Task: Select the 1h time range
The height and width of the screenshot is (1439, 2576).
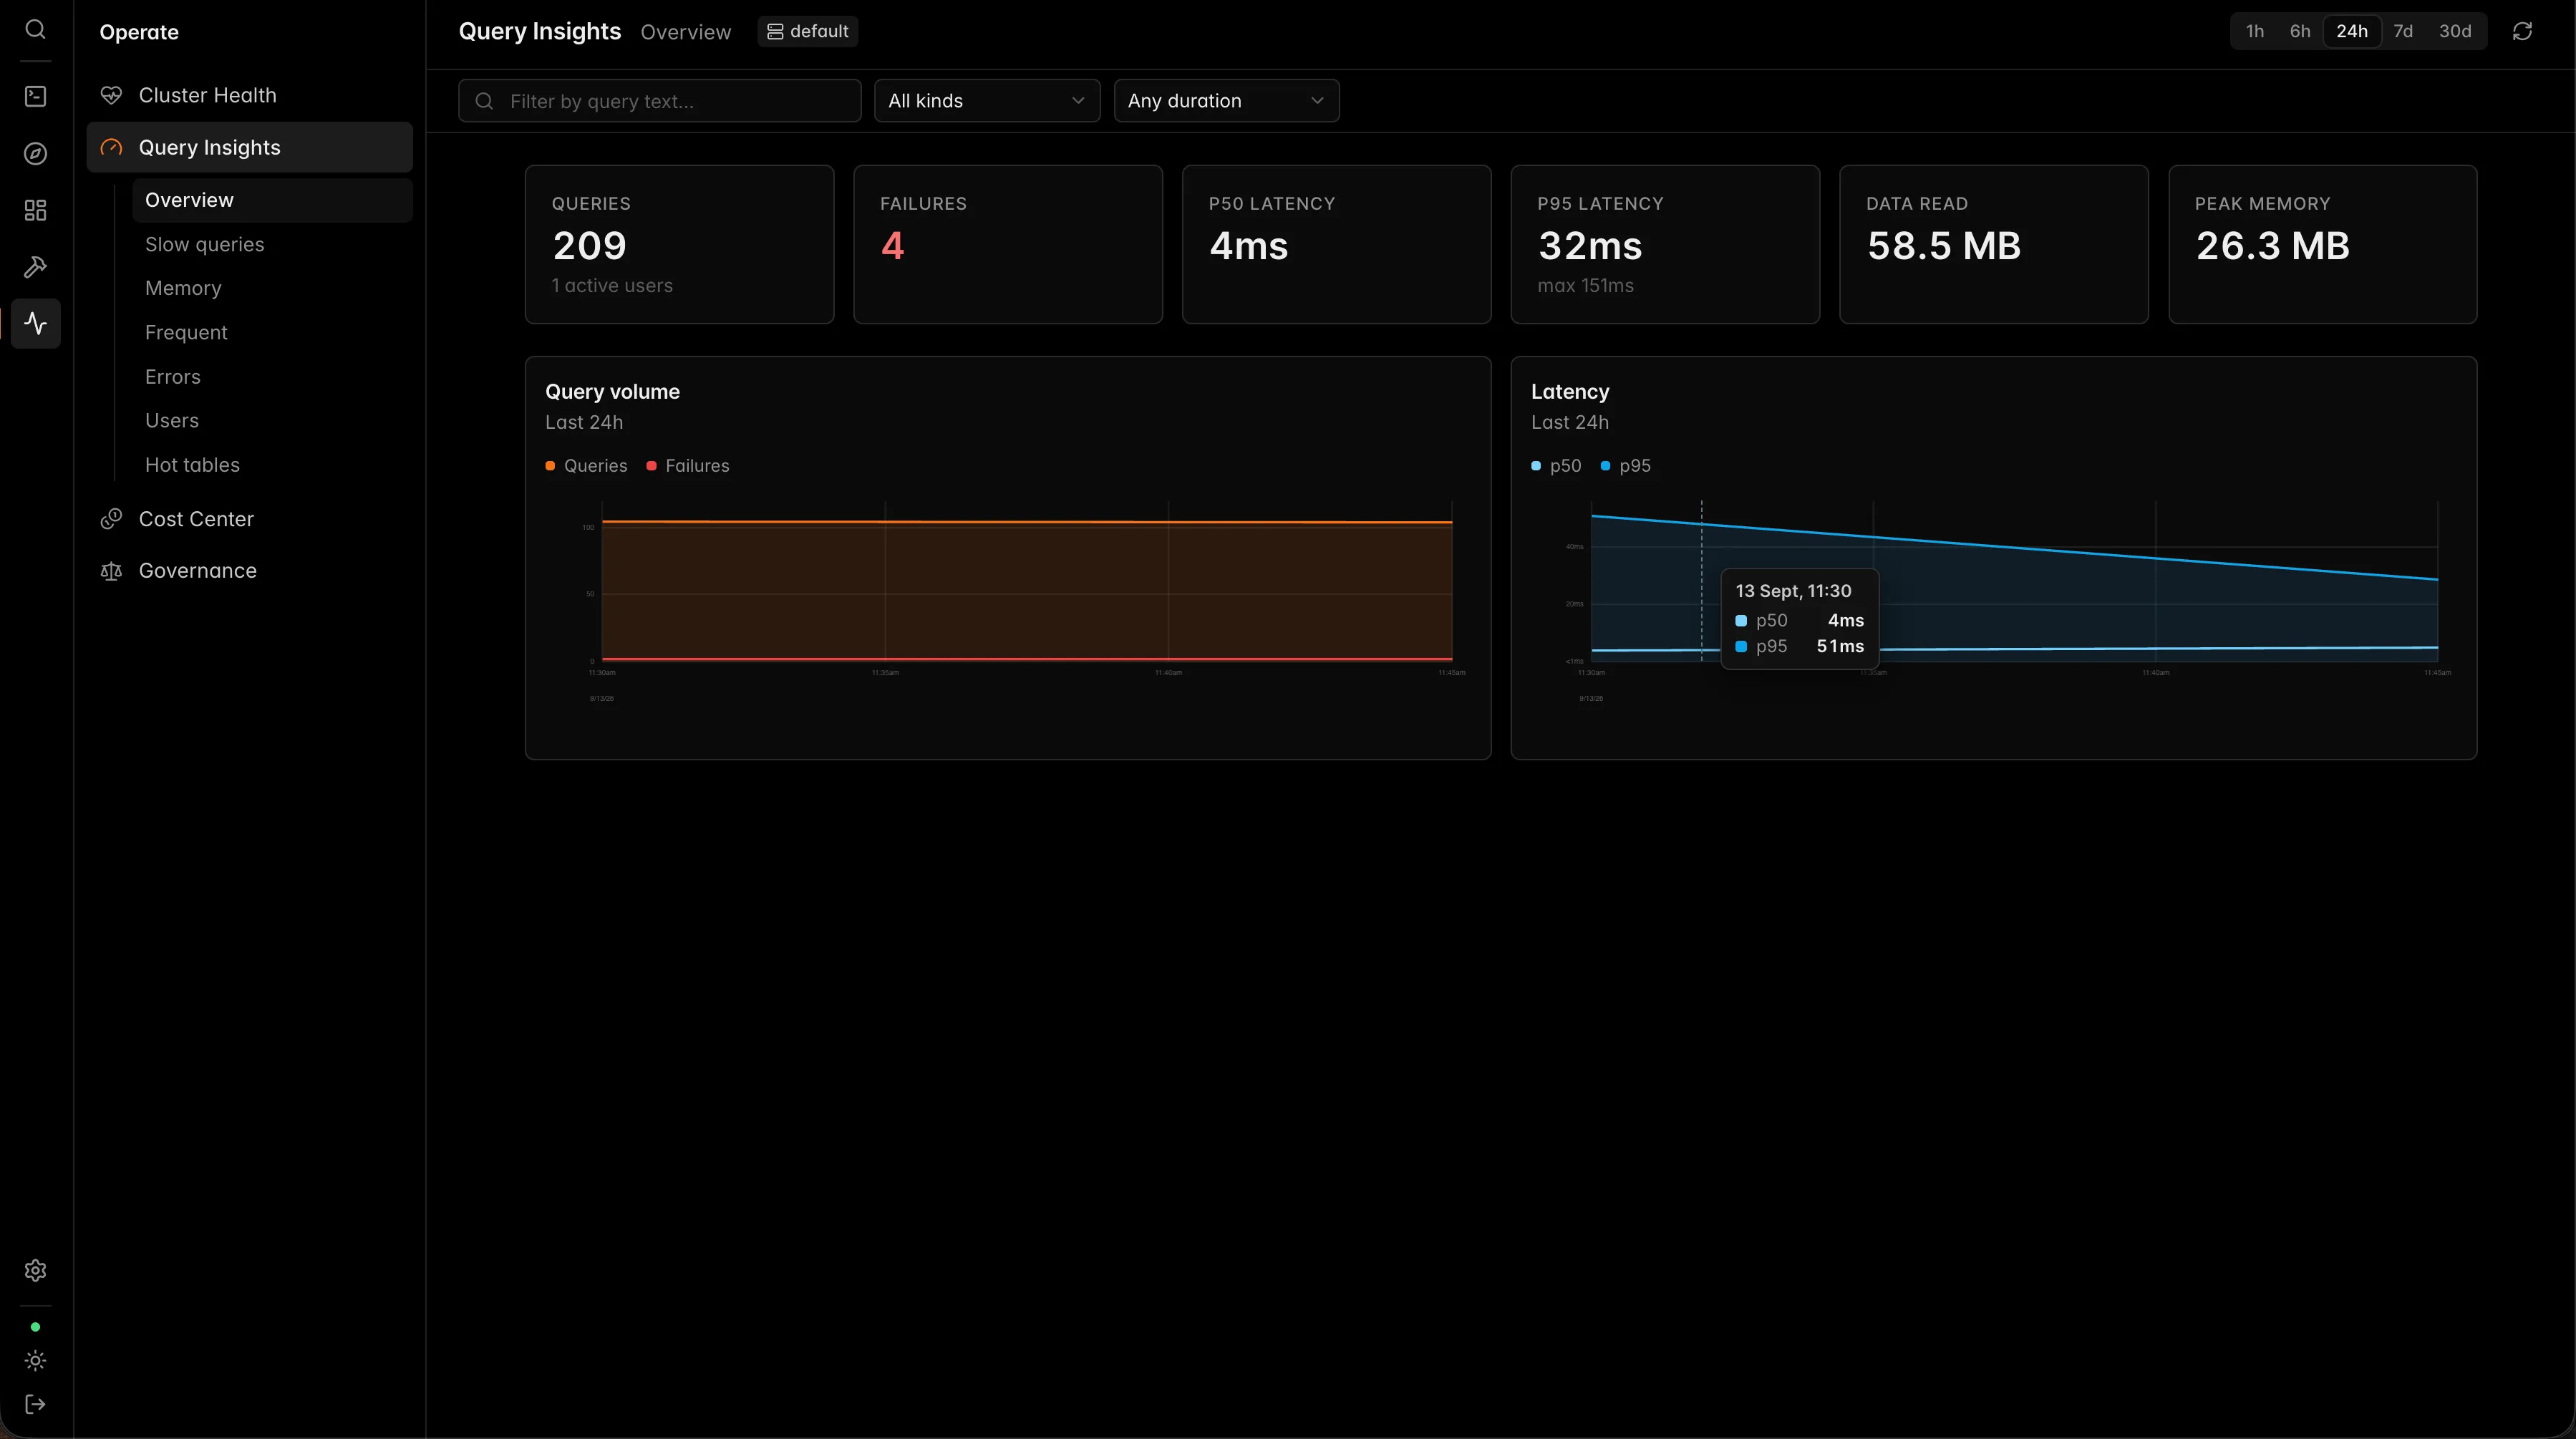Action: click(x=2255, y=31)
